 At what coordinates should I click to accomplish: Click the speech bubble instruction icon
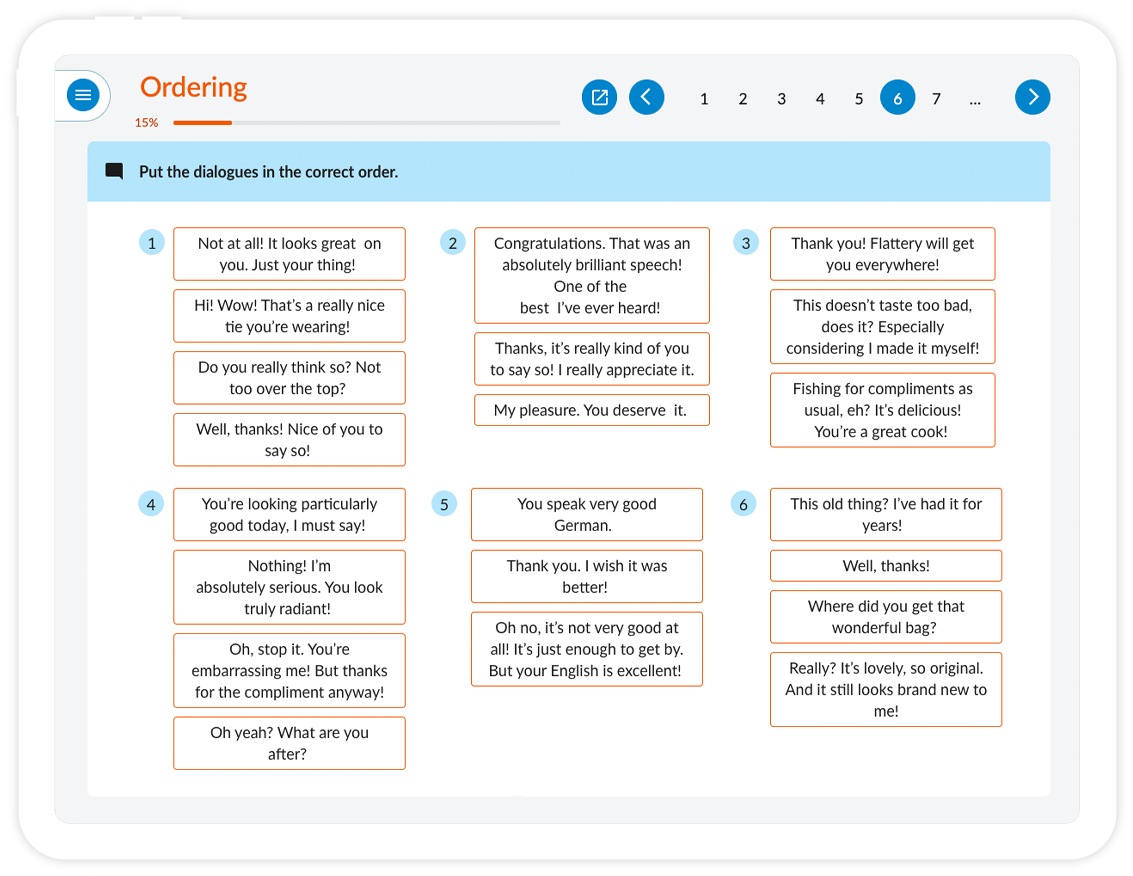tap(114, 171)
